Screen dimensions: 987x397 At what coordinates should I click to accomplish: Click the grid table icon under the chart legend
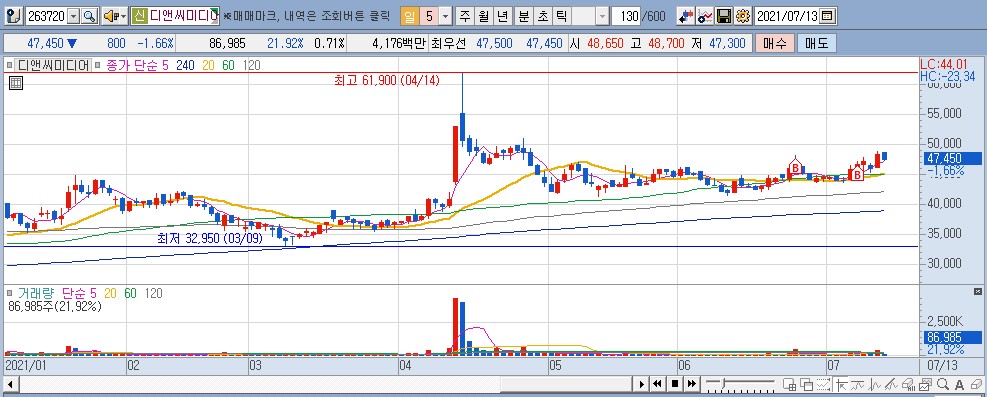16,82
